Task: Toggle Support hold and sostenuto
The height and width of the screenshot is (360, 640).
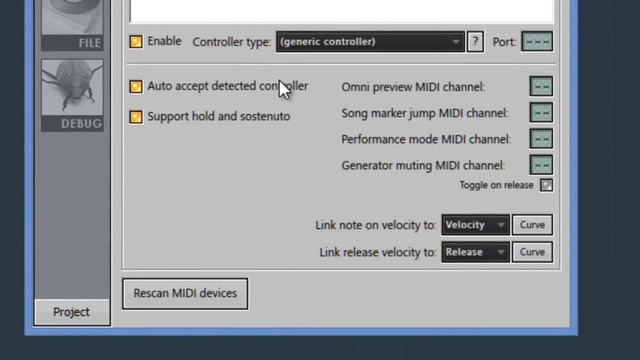Action: click(x=136, y=117)
